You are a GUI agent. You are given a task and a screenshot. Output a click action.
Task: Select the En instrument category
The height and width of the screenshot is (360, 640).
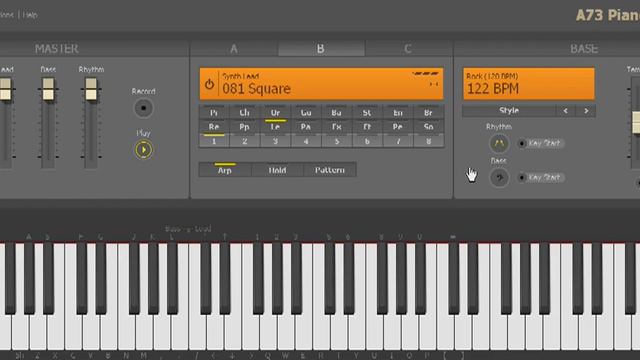[398, 113]
